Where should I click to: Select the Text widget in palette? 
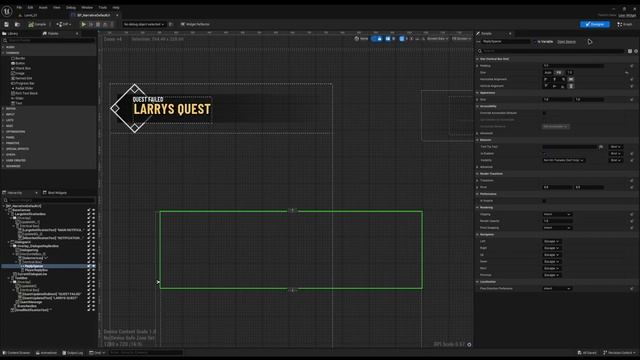coord(17,103)
